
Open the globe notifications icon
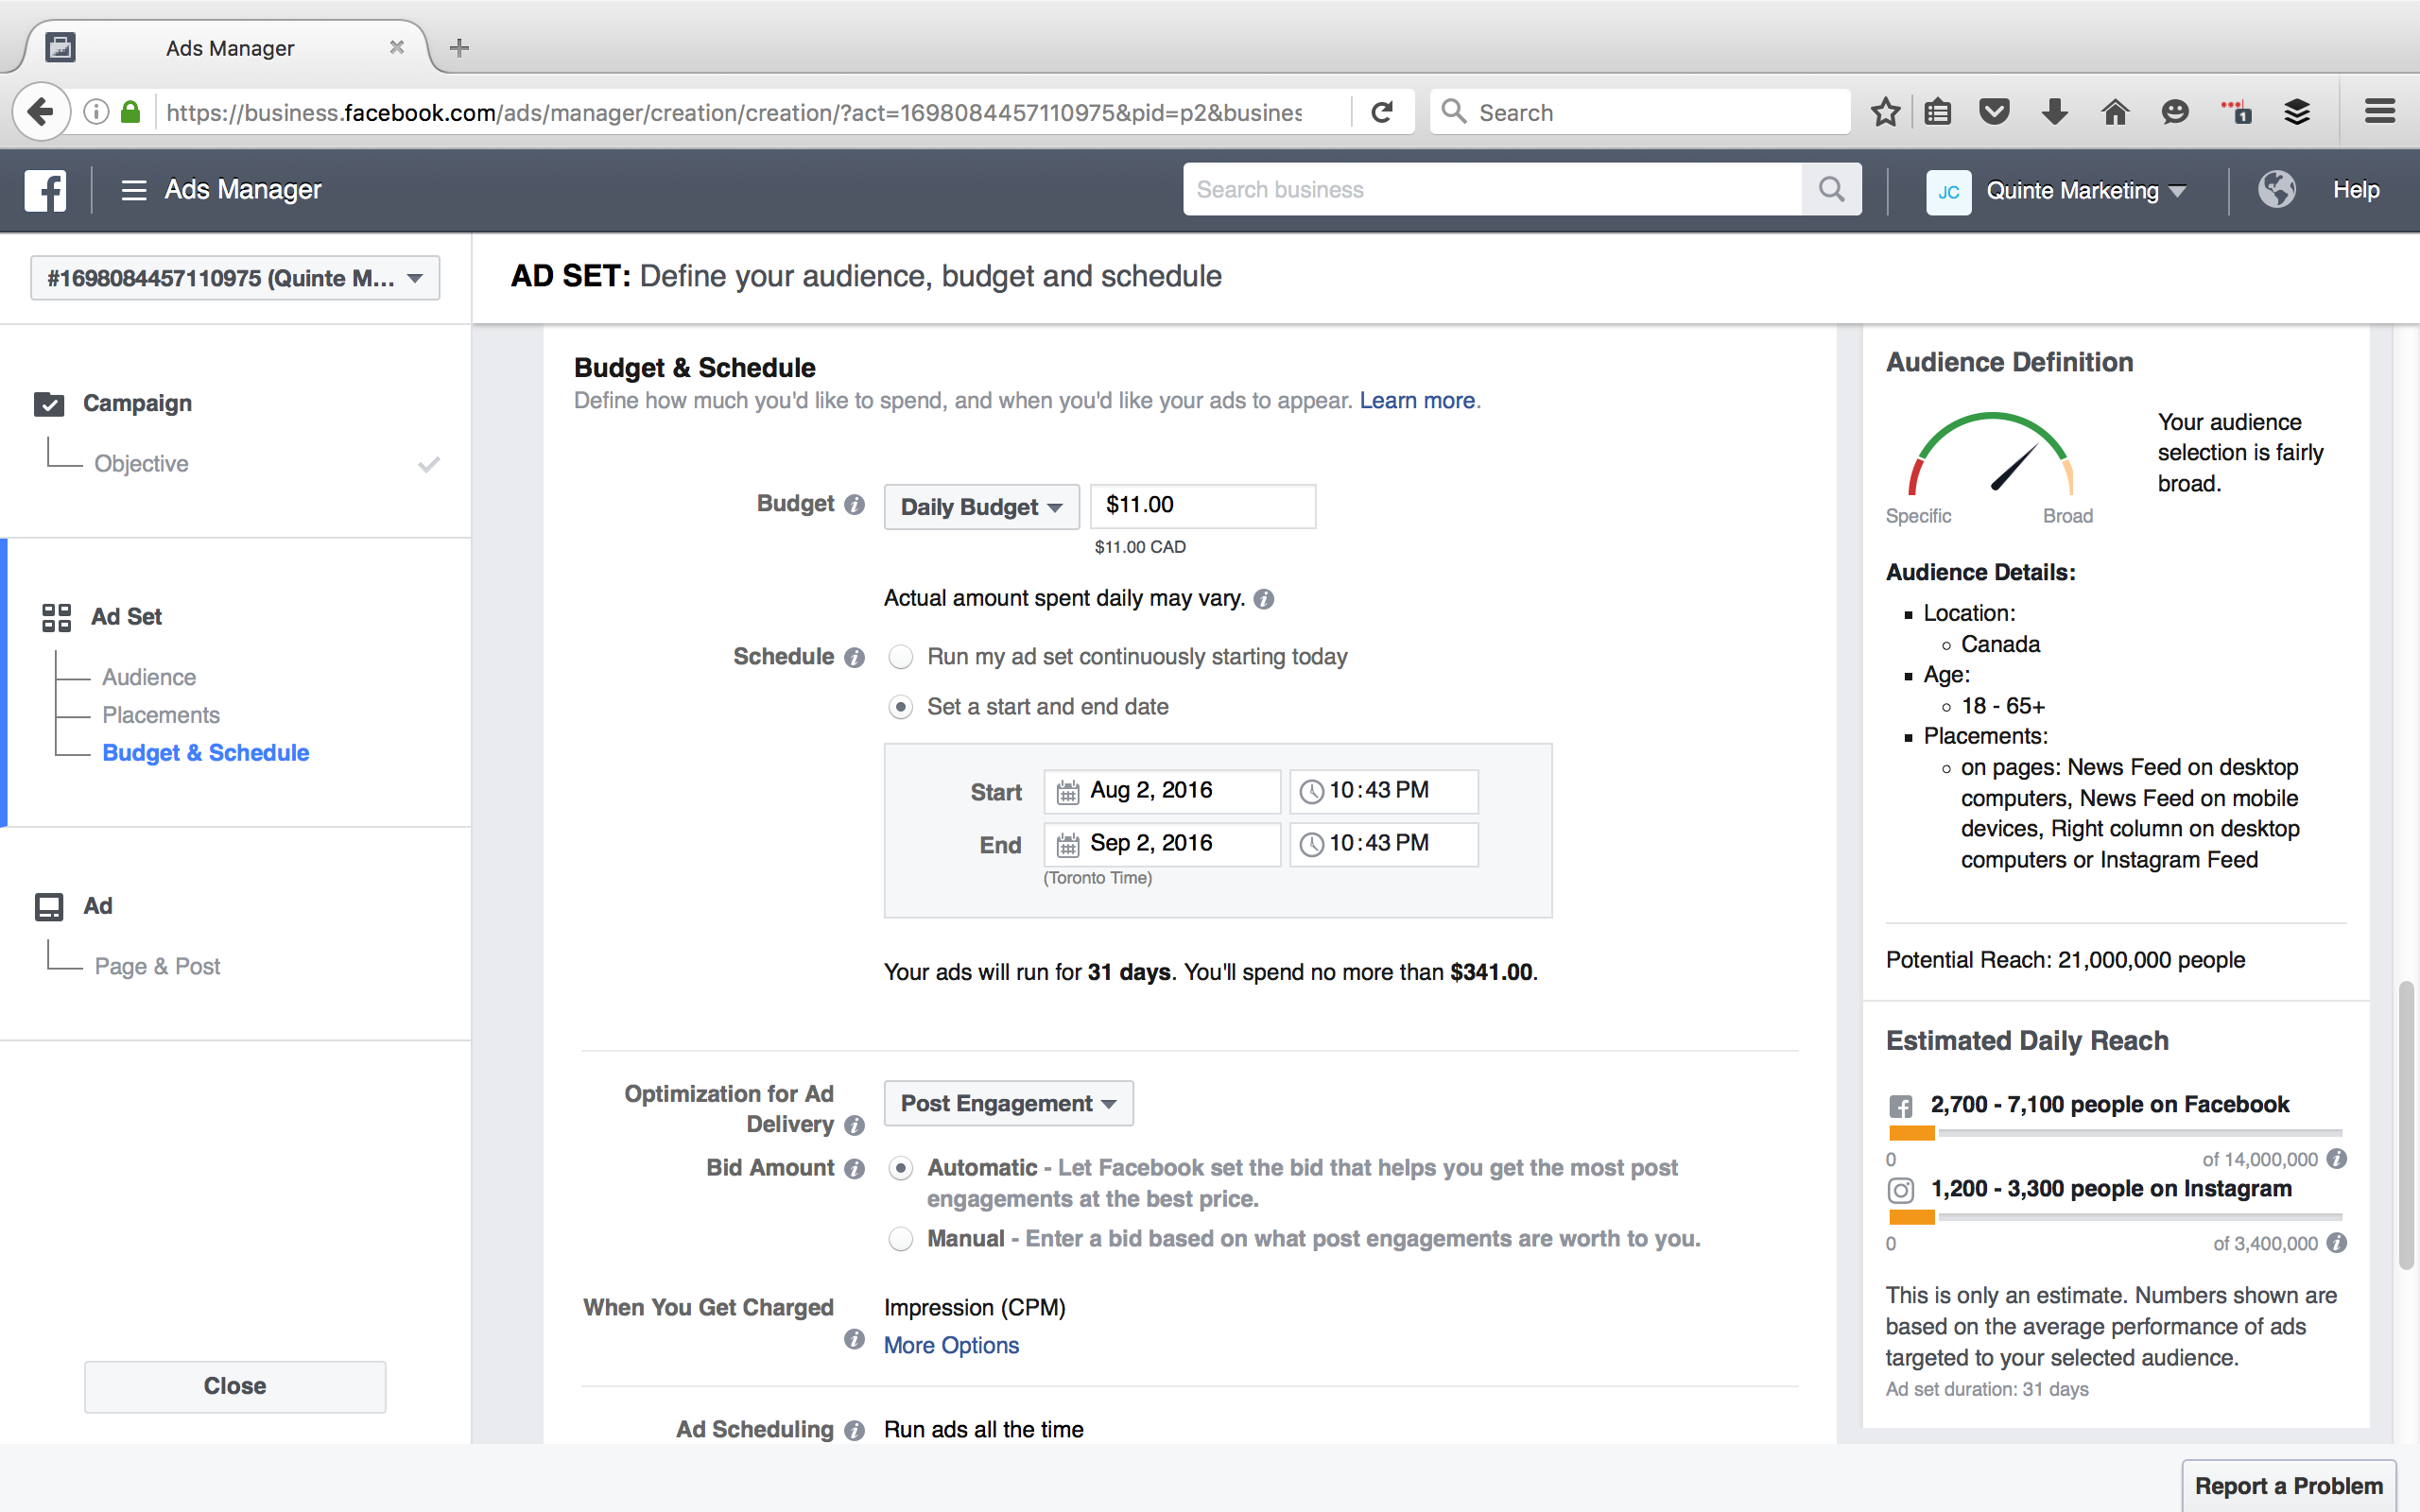click(x=2276, y=189)
